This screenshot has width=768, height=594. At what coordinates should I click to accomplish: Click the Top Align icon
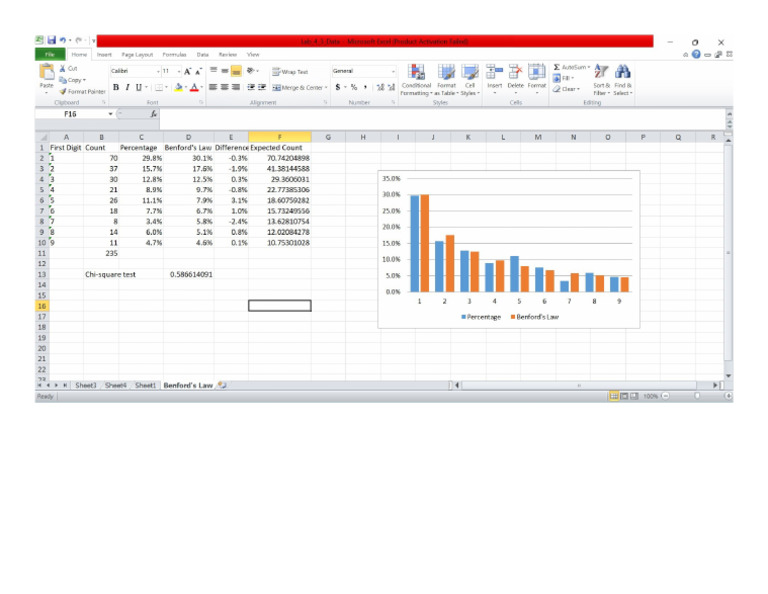point(214,71)
